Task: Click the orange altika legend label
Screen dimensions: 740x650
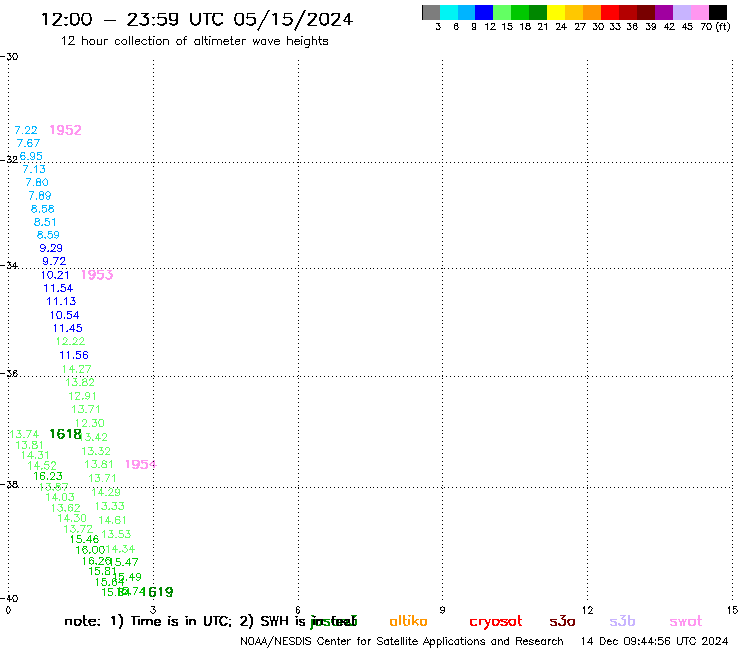Action: click(x=408, y=621)
